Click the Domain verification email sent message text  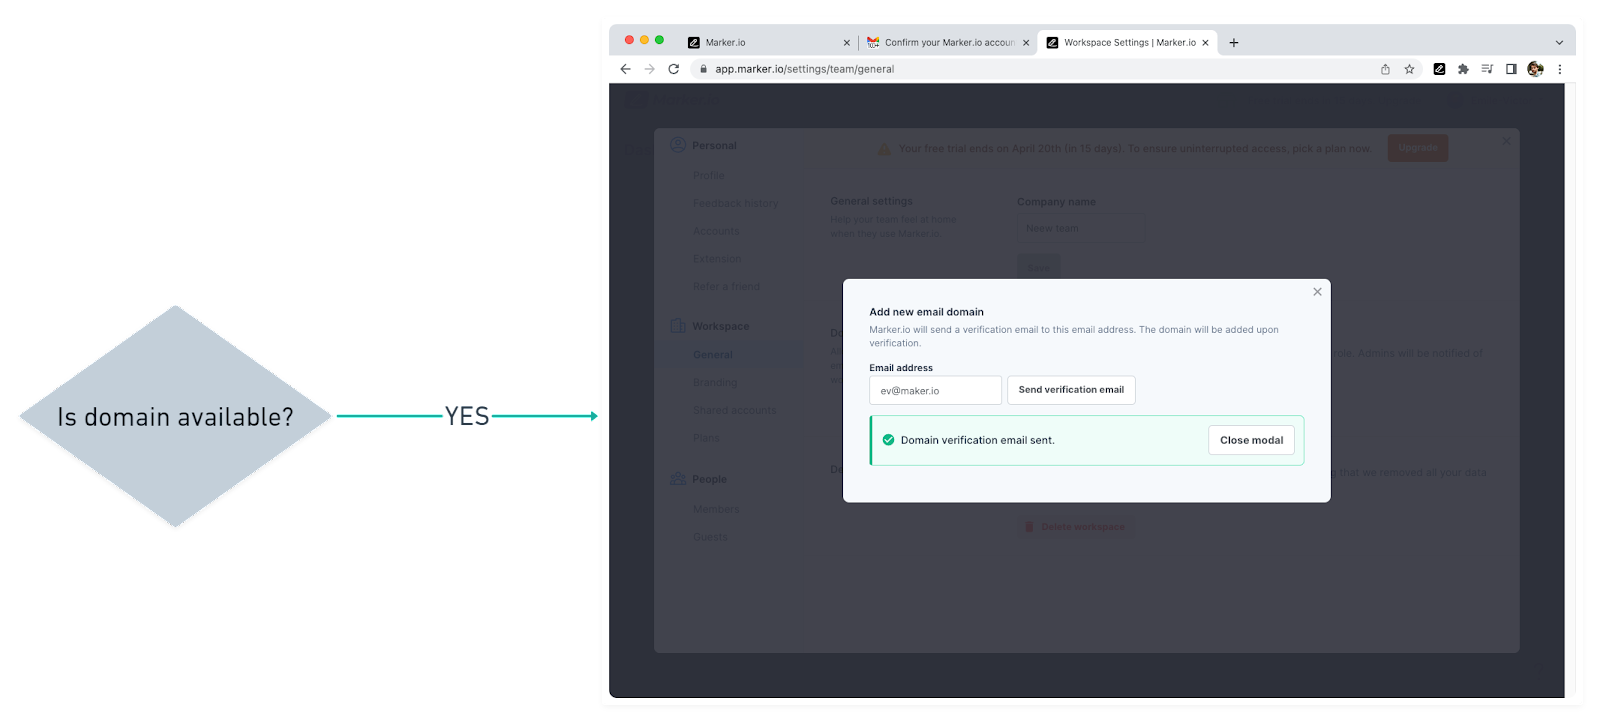click(977, 440)
